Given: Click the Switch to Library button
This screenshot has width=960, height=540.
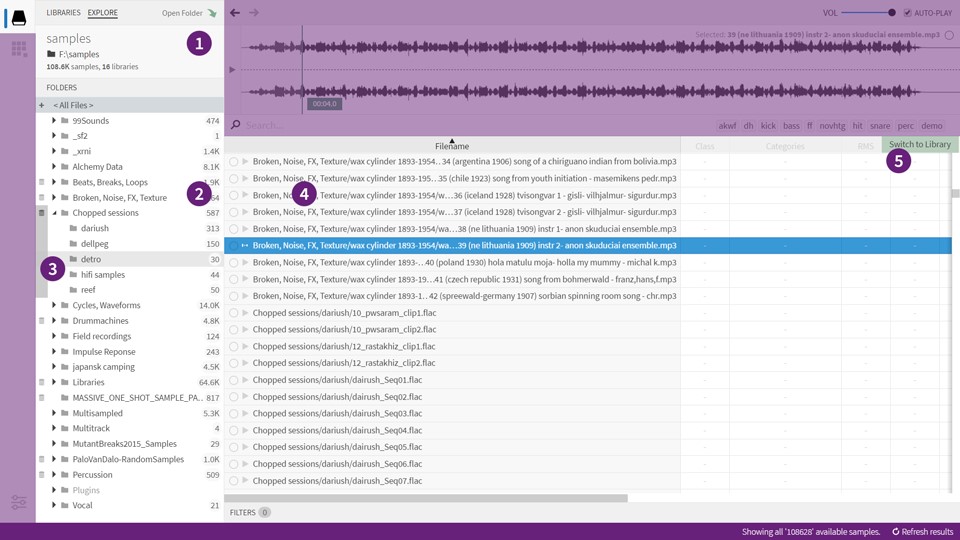Looking at the screenshot, I should [x=919, y=145].
